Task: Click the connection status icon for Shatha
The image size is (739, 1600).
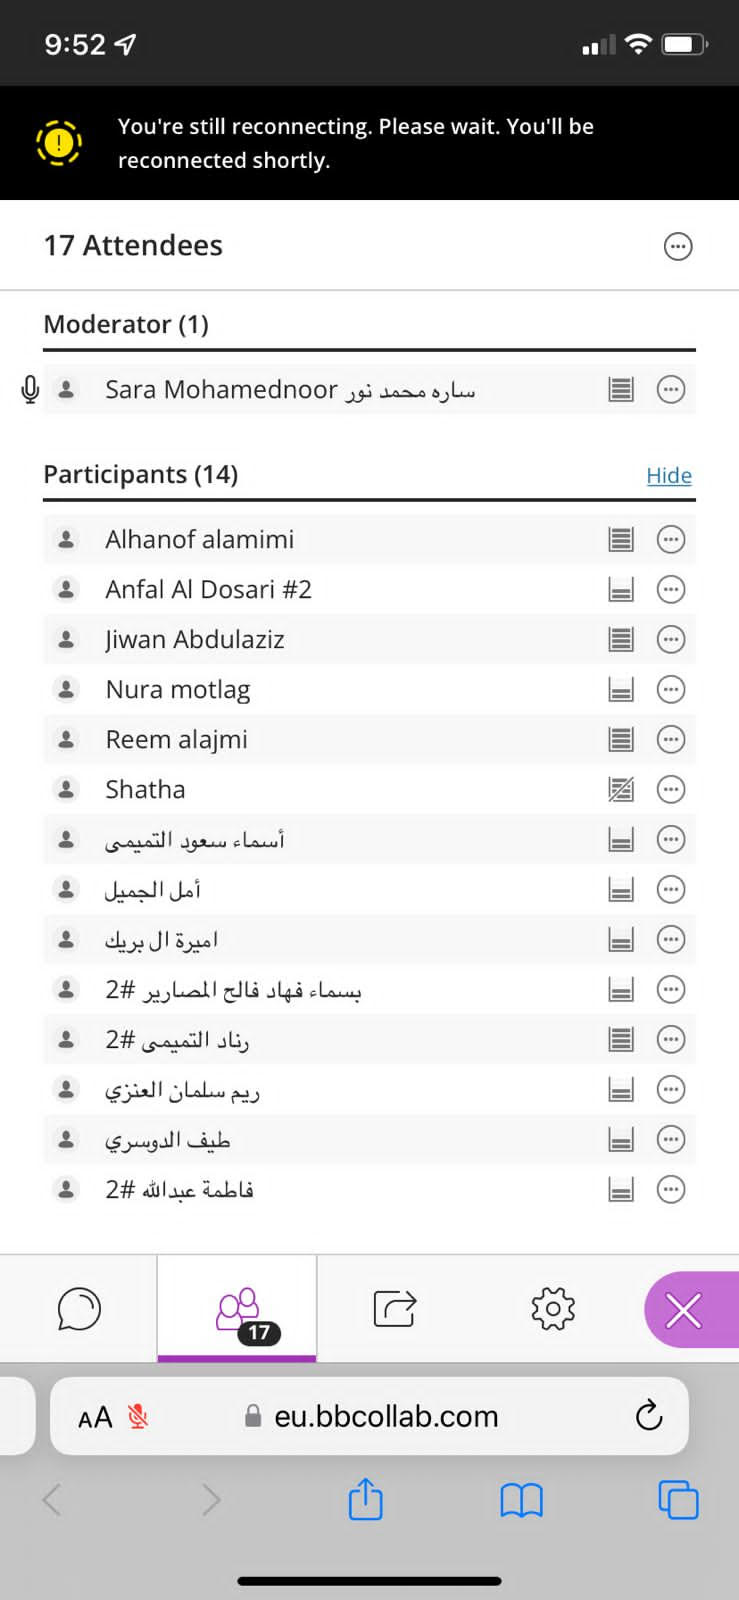Action: [x=621, y=790]
